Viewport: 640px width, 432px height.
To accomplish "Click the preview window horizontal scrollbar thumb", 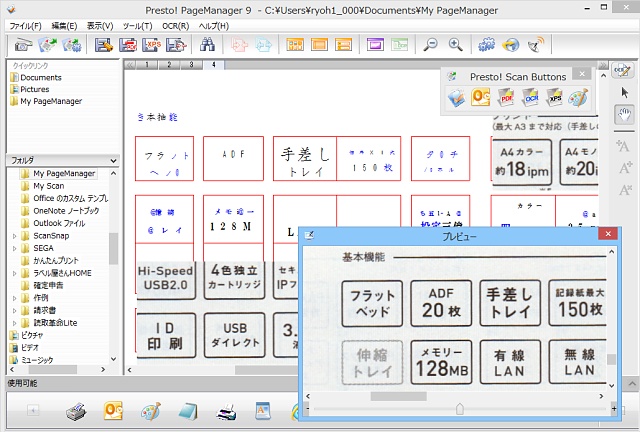I will tap(399, 396).
